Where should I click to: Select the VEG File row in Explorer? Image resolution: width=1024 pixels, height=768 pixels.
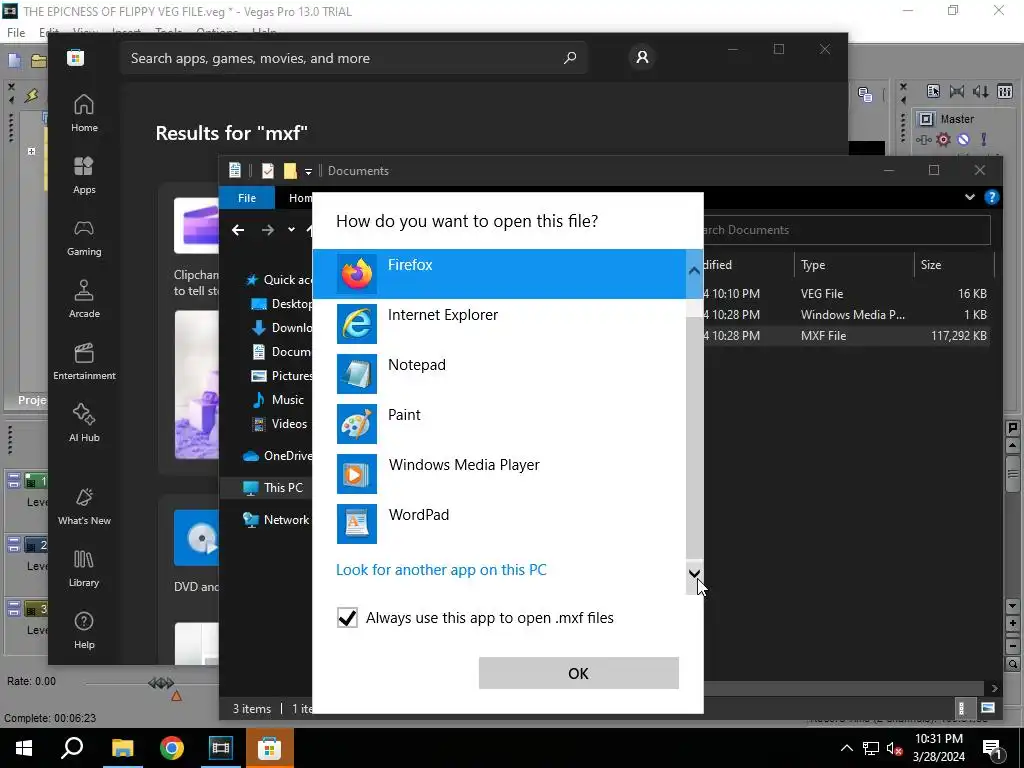click(x=846, y=294)
